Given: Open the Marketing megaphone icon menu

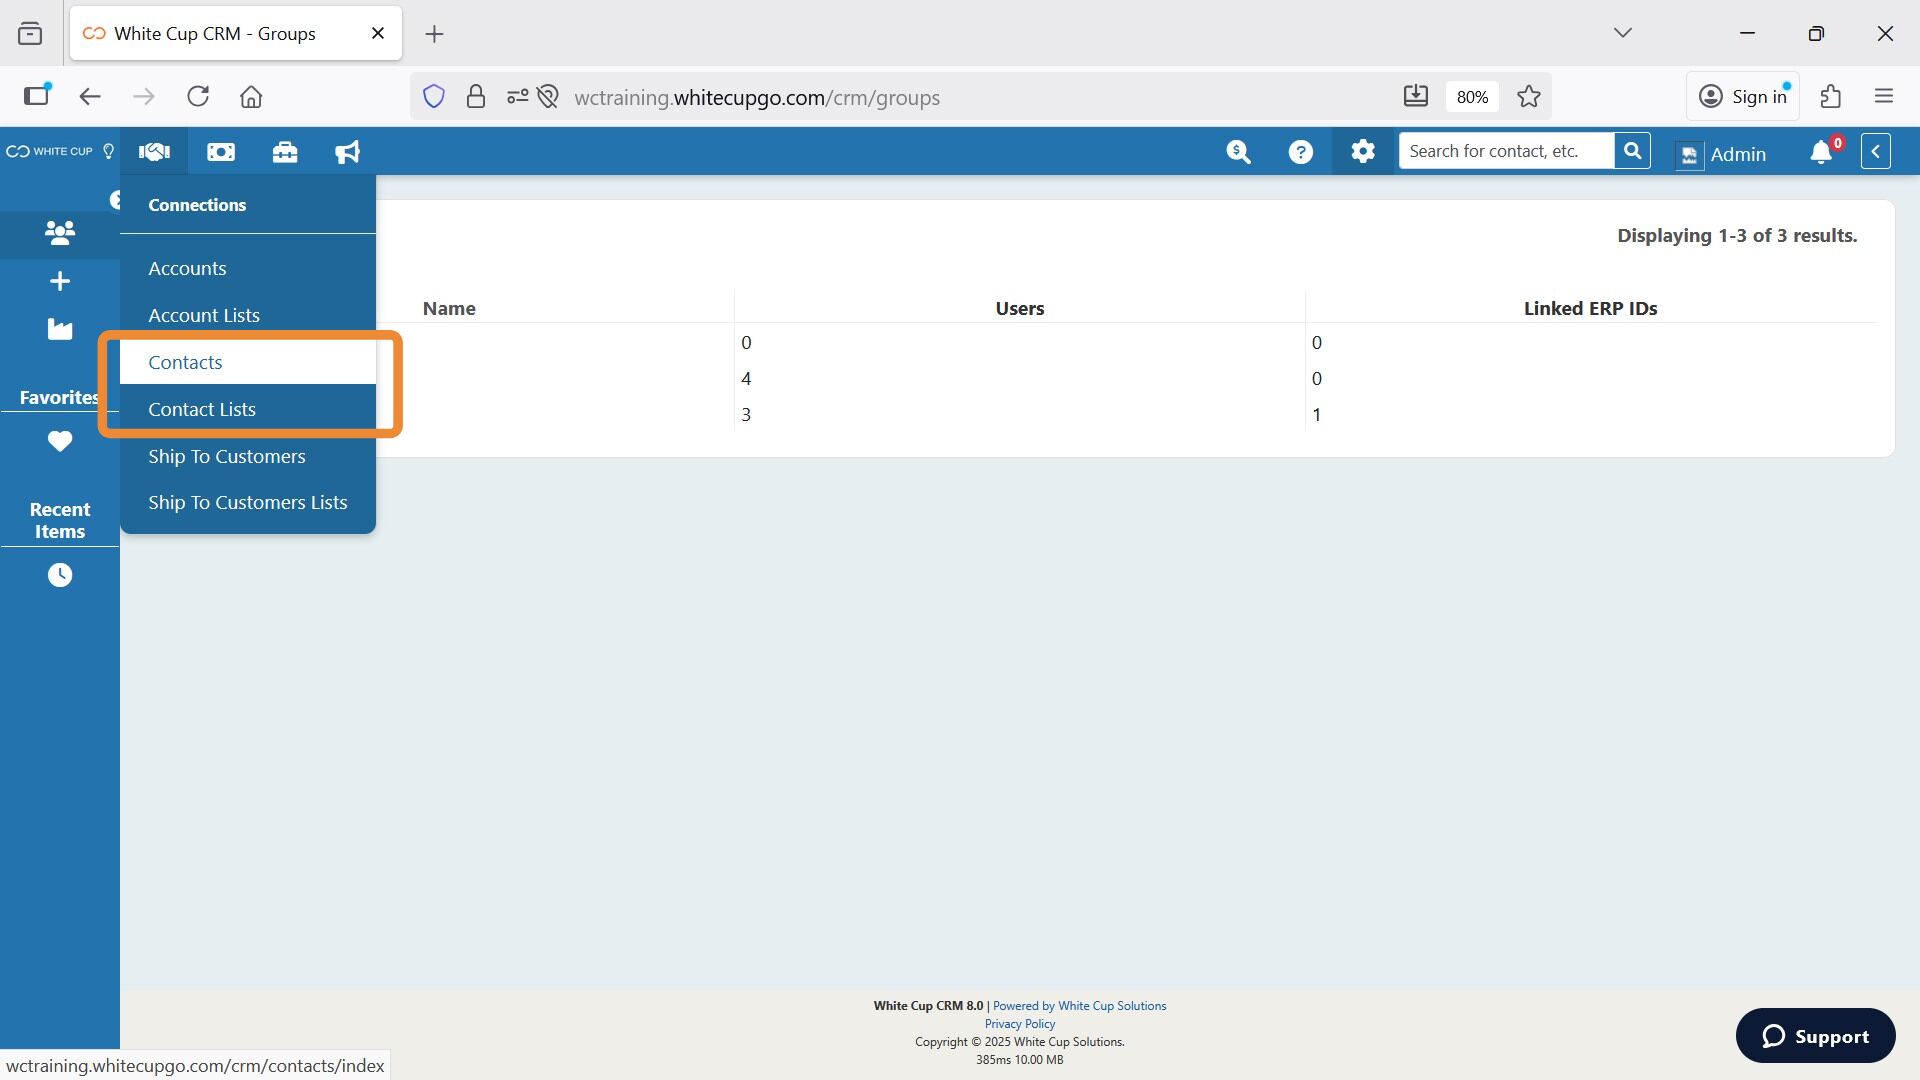Looking at the screenshot, I should pyautogui.click(x=347, y=152).
